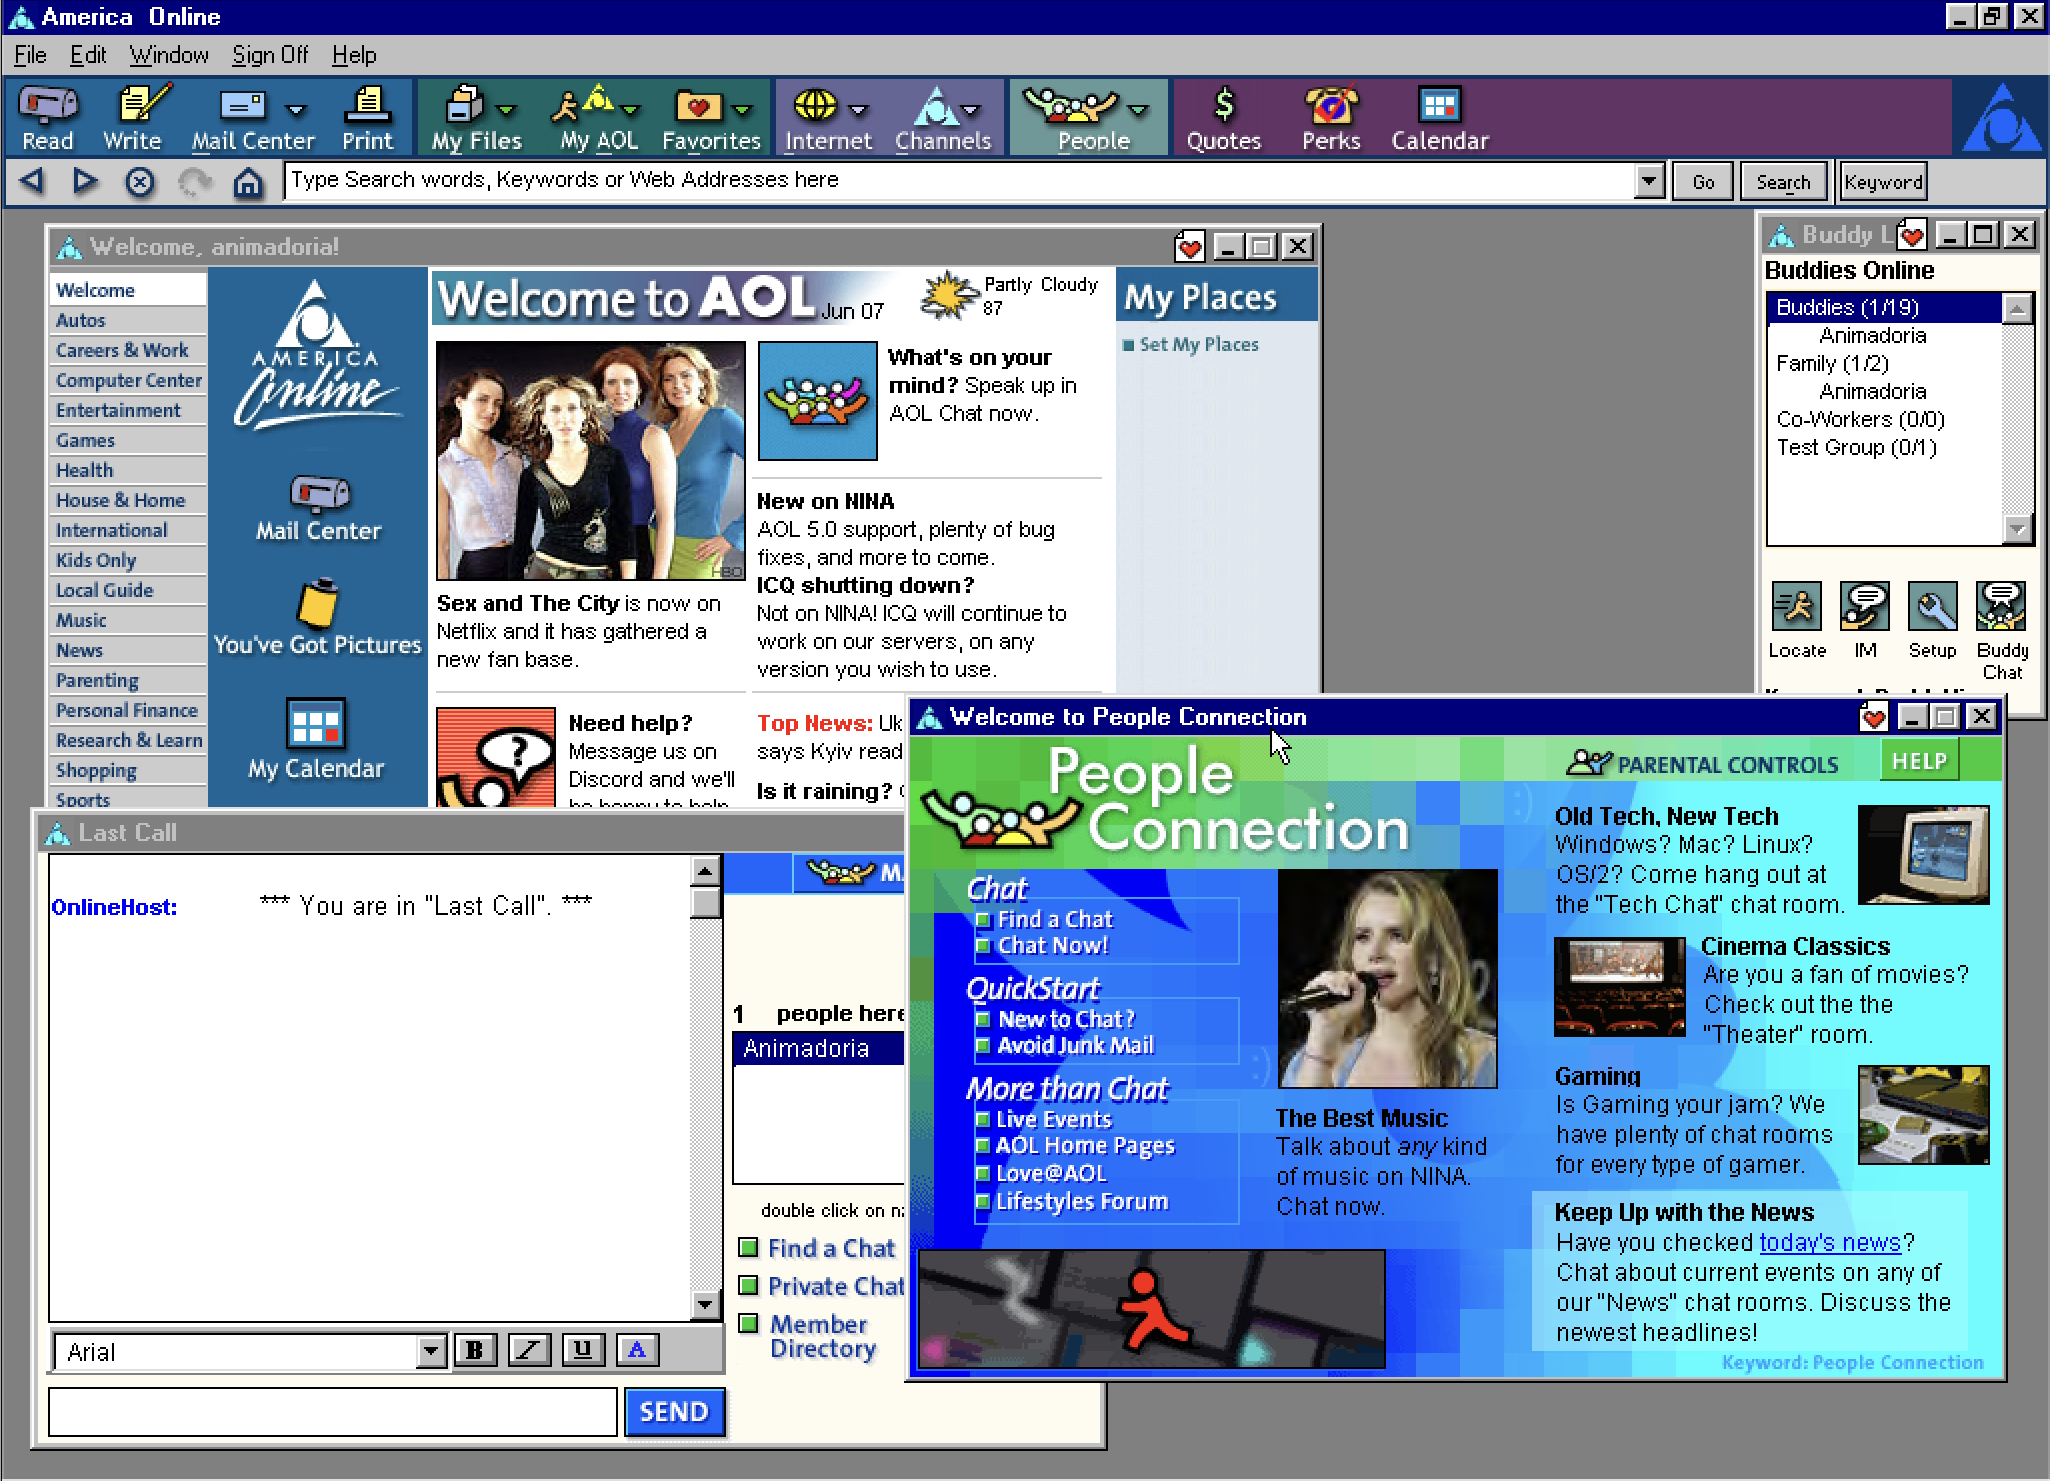Open the Calendar toolbar icon
This screenshot has height=1481, width=2050.
1440,118
